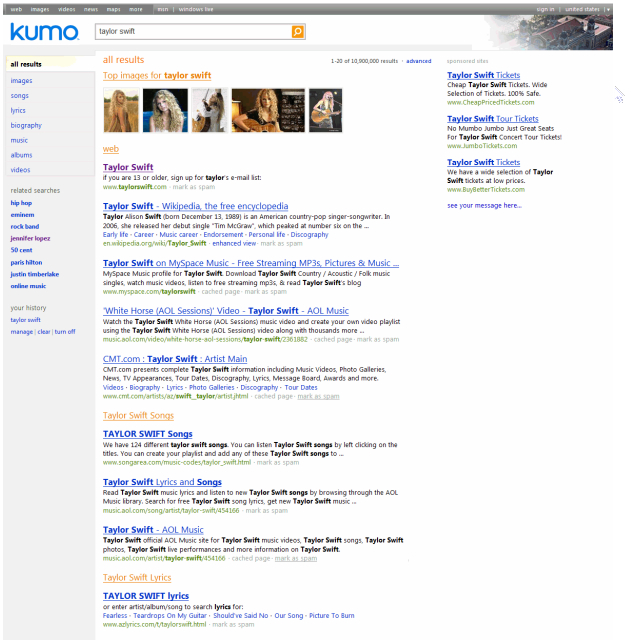Filter results by videos in sidebar
642x640 pixels.
point(20,170)
